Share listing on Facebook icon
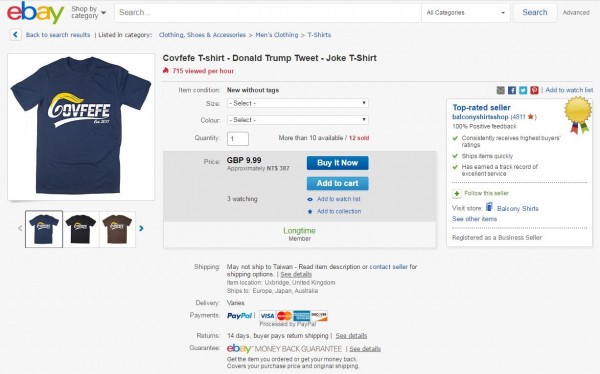600x374 pixels. tap(512, 90)
